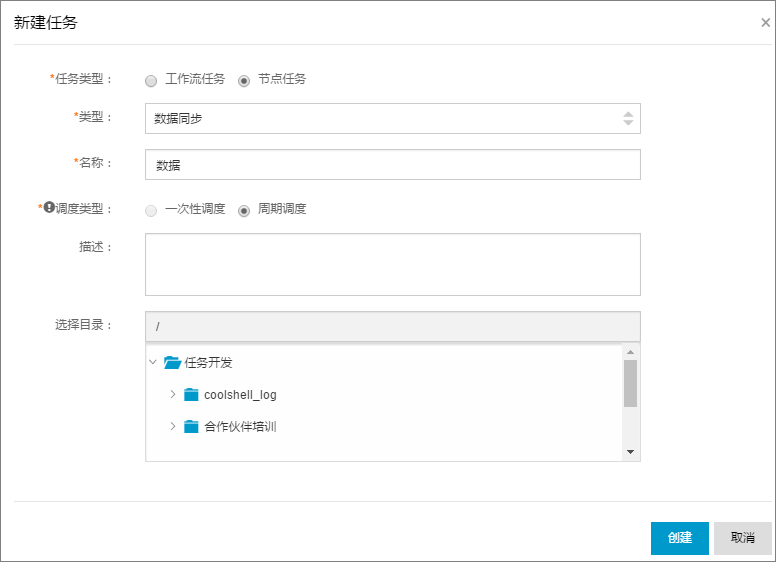Close the 新建任务 dialog with the X

coord(766,23)
